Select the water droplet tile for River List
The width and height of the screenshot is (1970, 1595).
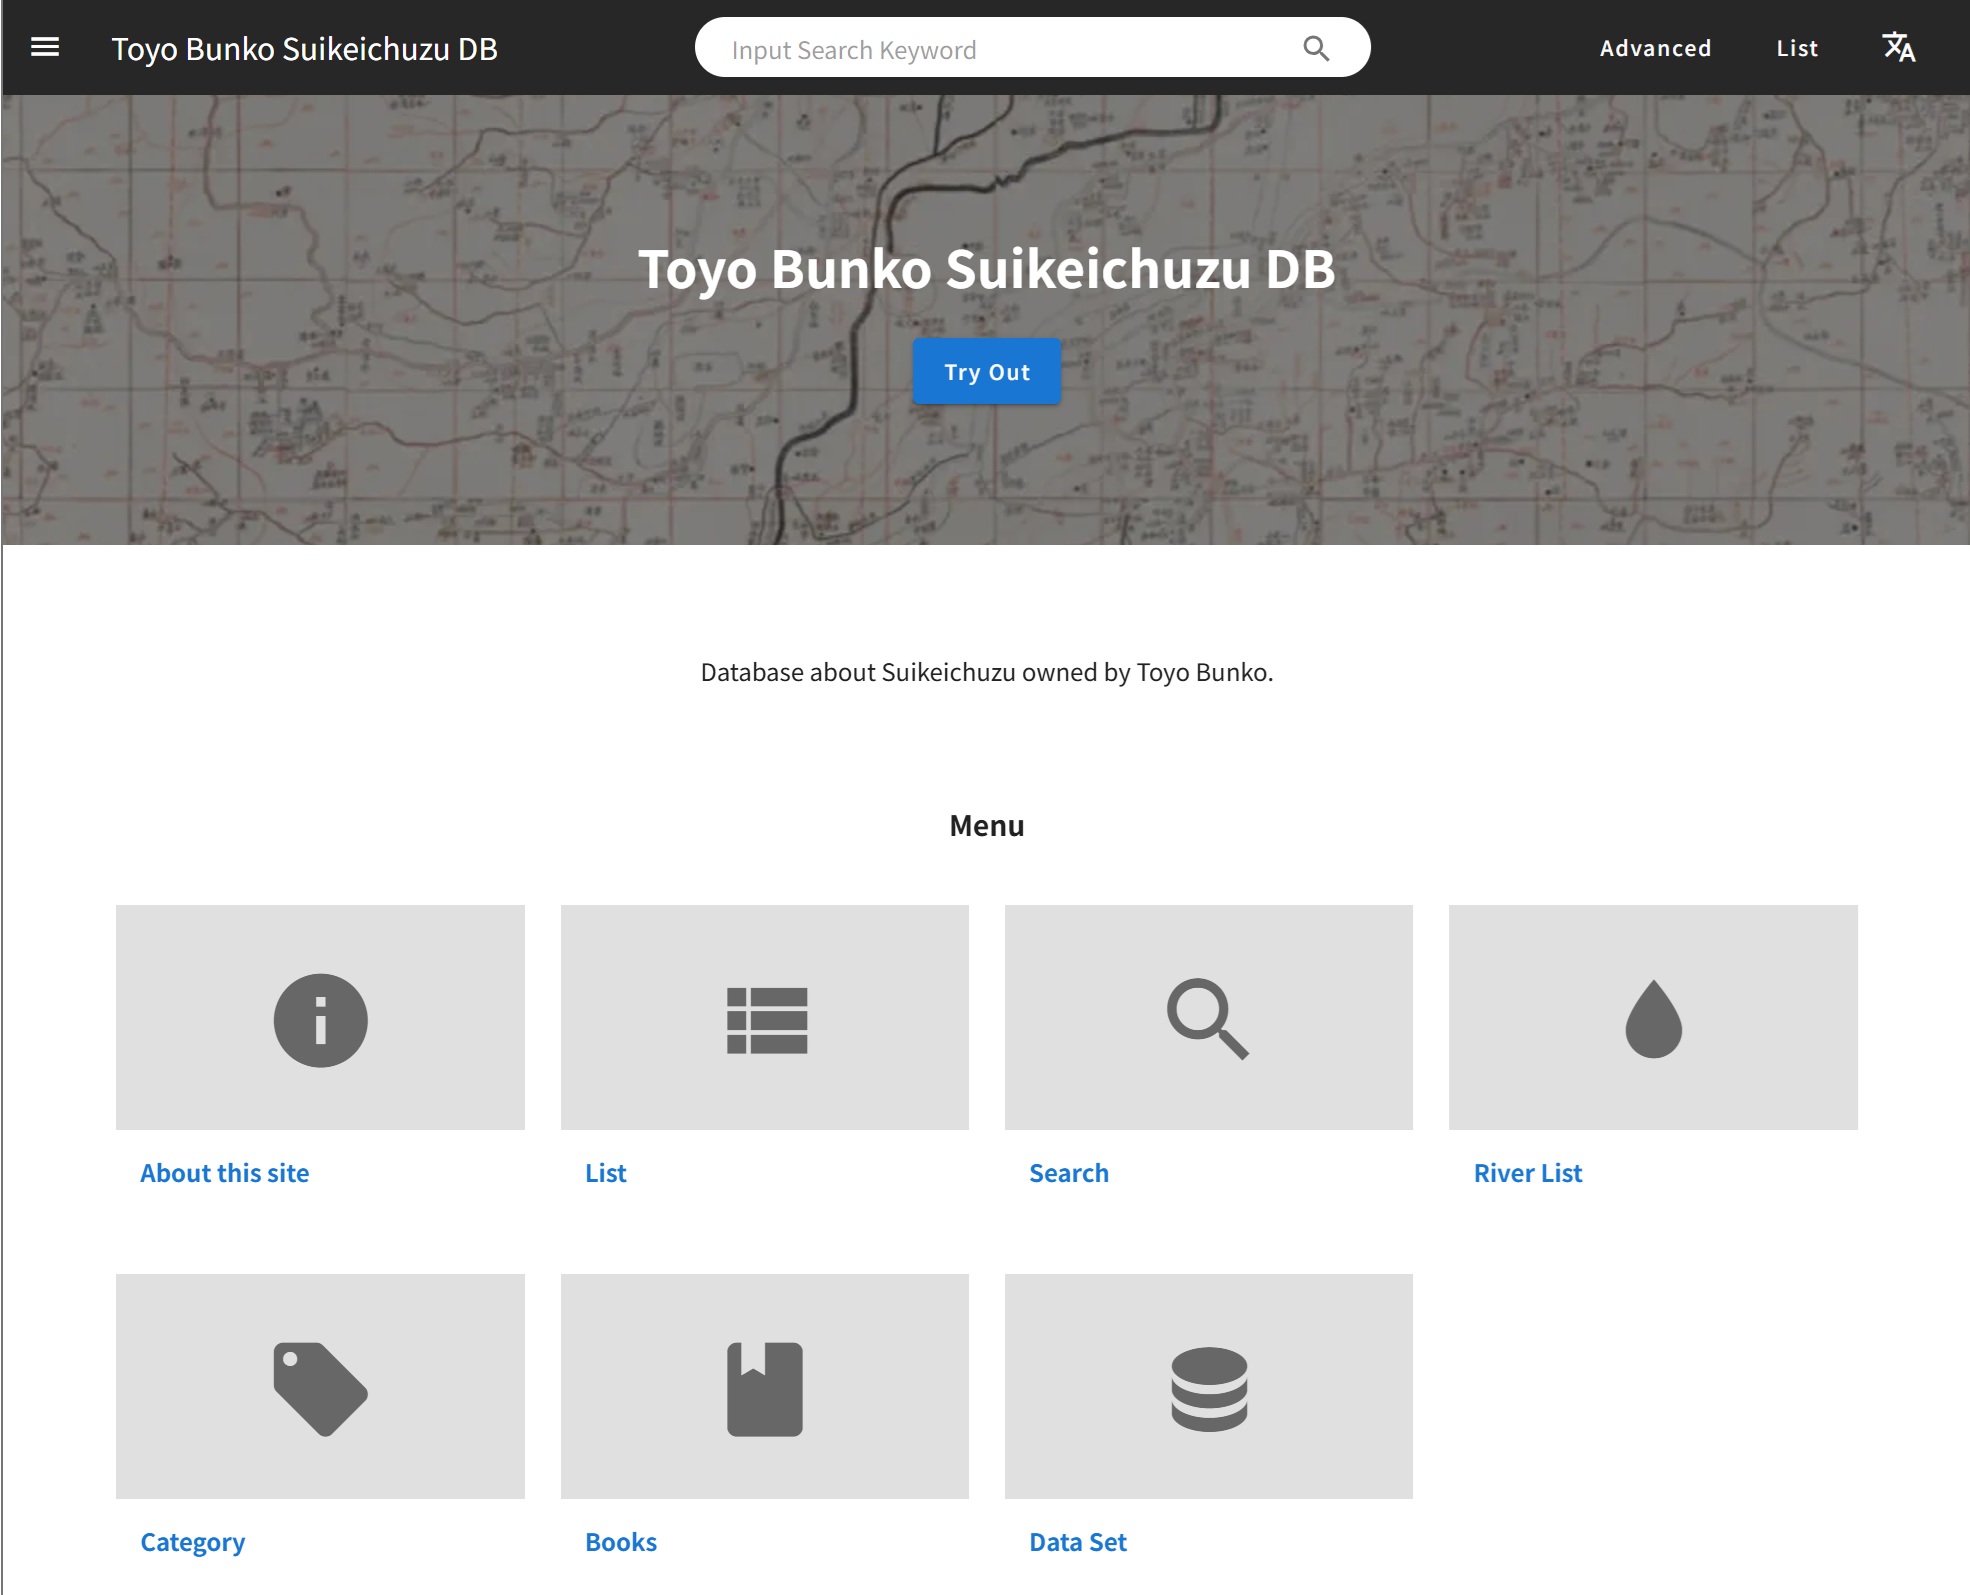[x=1652, y=1018]
